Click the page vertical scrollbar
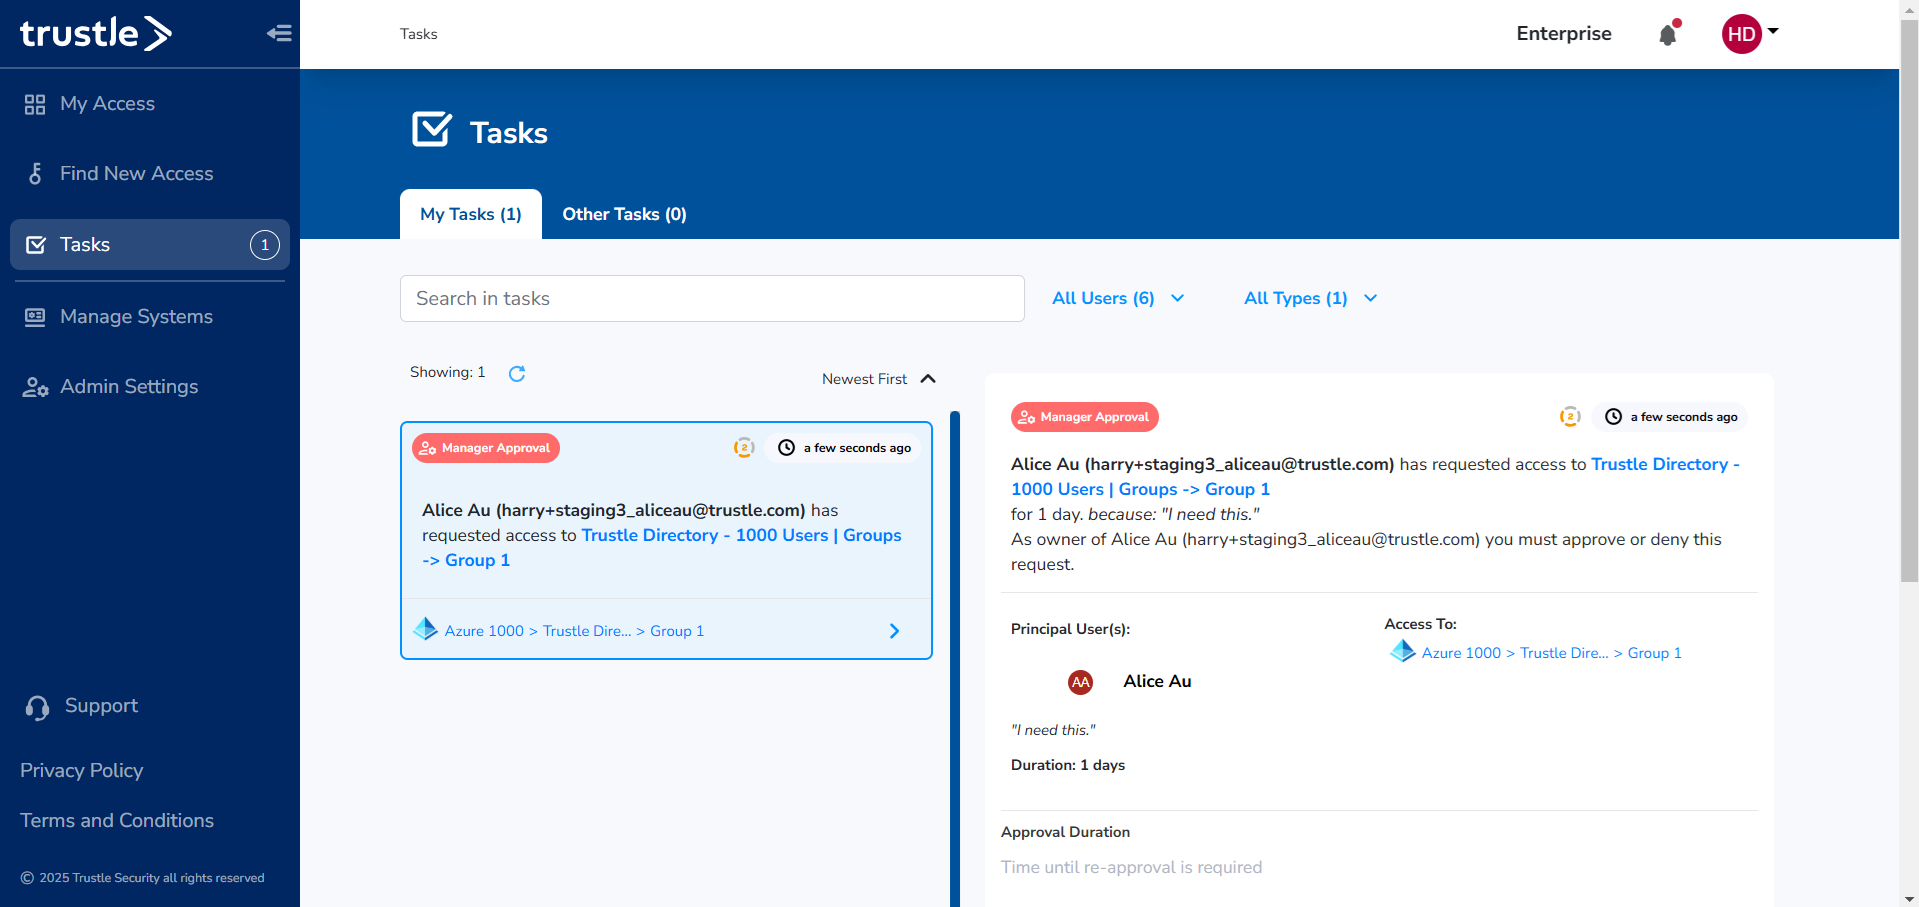Viewport: 1919px width, 907px height. [x=1909, y=300]
